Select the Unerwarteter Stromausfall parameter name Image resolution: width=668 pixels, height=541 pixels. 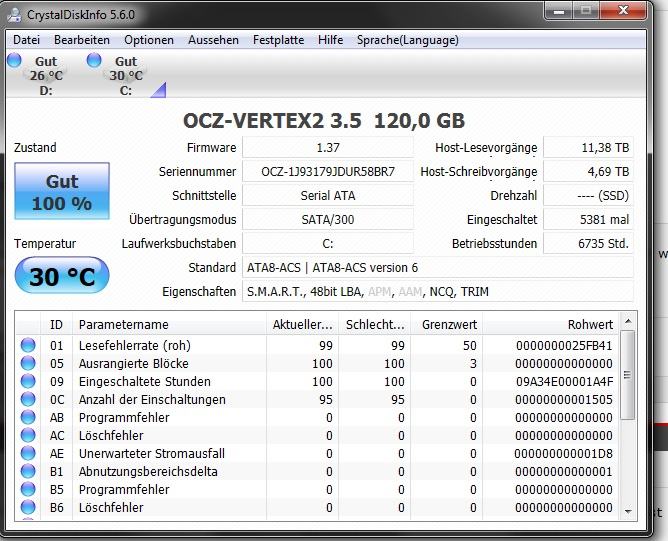click(152, 453)
